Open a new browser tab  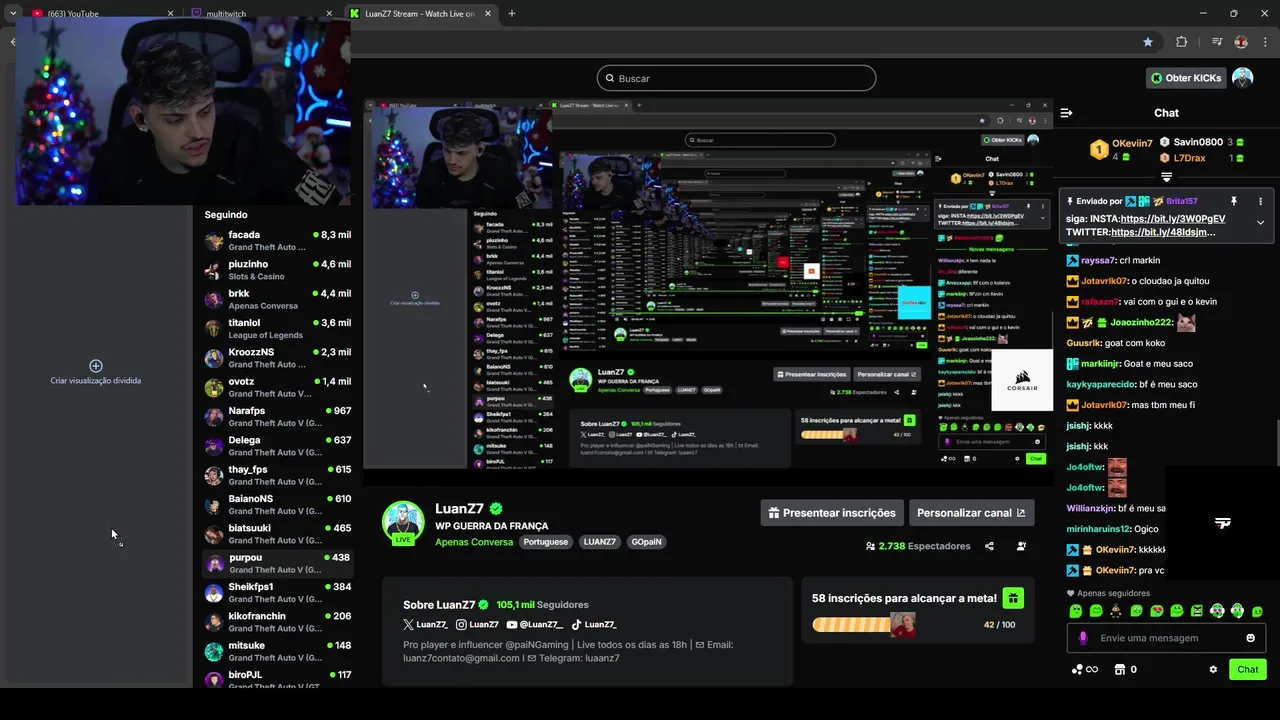click(512, 13)
